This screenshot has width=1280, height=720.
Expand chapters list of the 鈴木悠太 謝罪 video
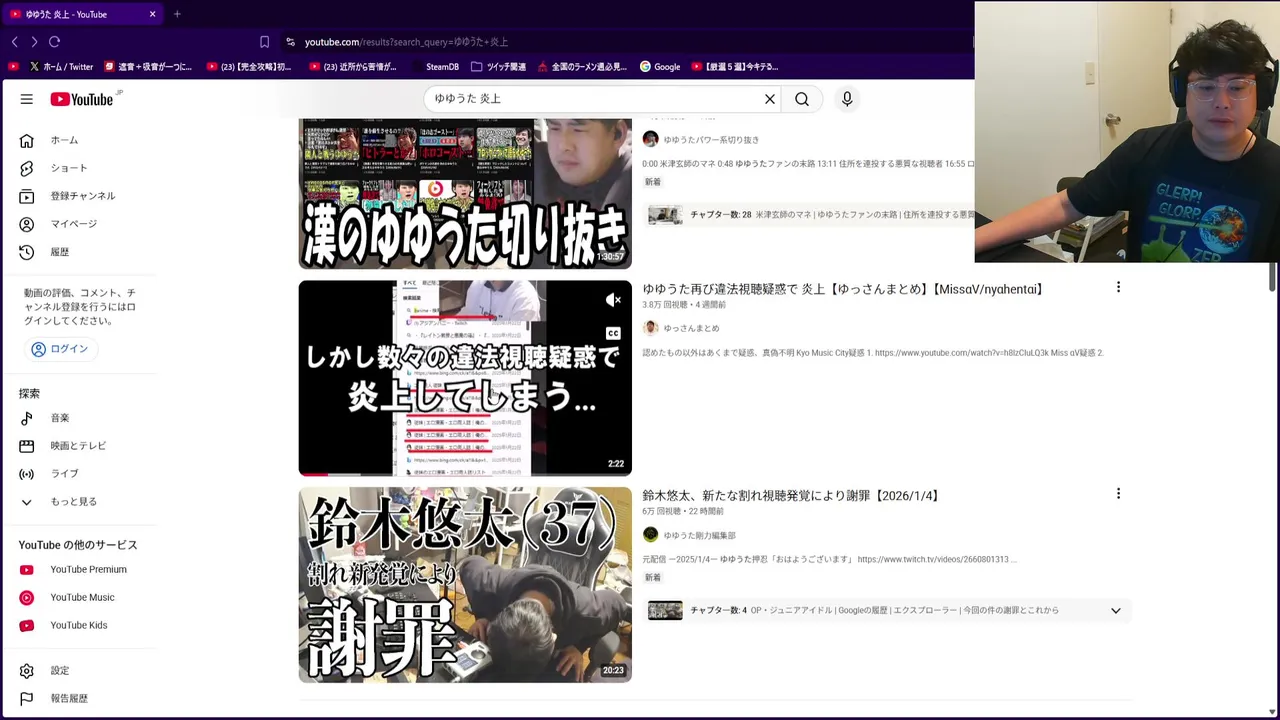click(x=1116, y=611)
